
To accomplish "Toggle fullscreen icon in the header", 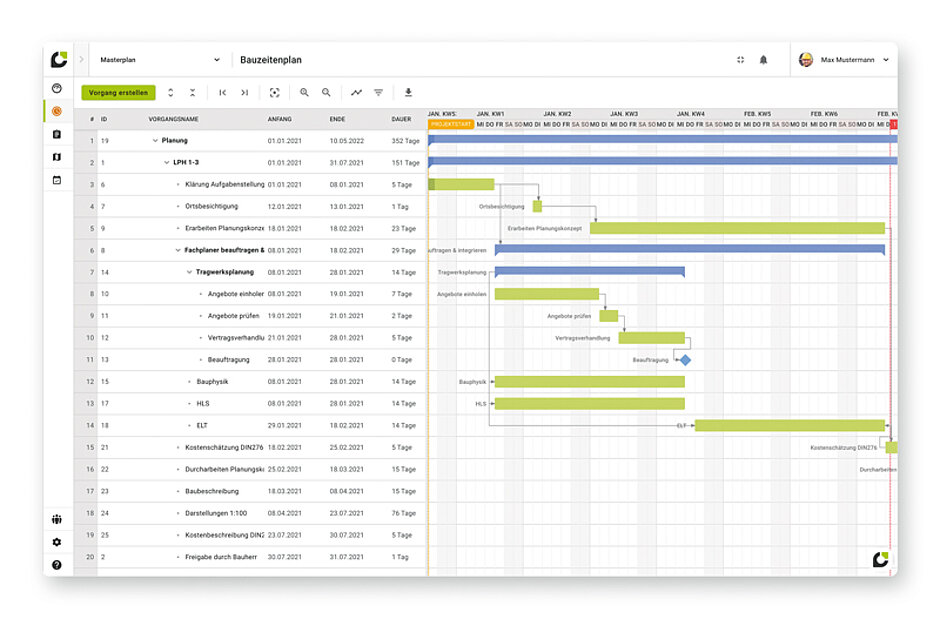I will click(x=740, y=60).
